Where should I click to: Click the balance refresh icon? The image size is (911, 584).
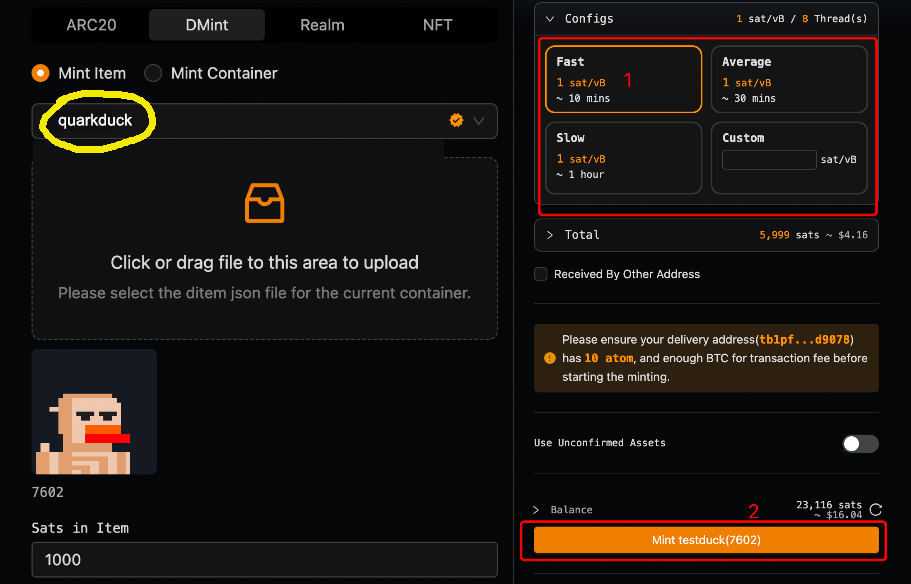(x=875, y=509)
